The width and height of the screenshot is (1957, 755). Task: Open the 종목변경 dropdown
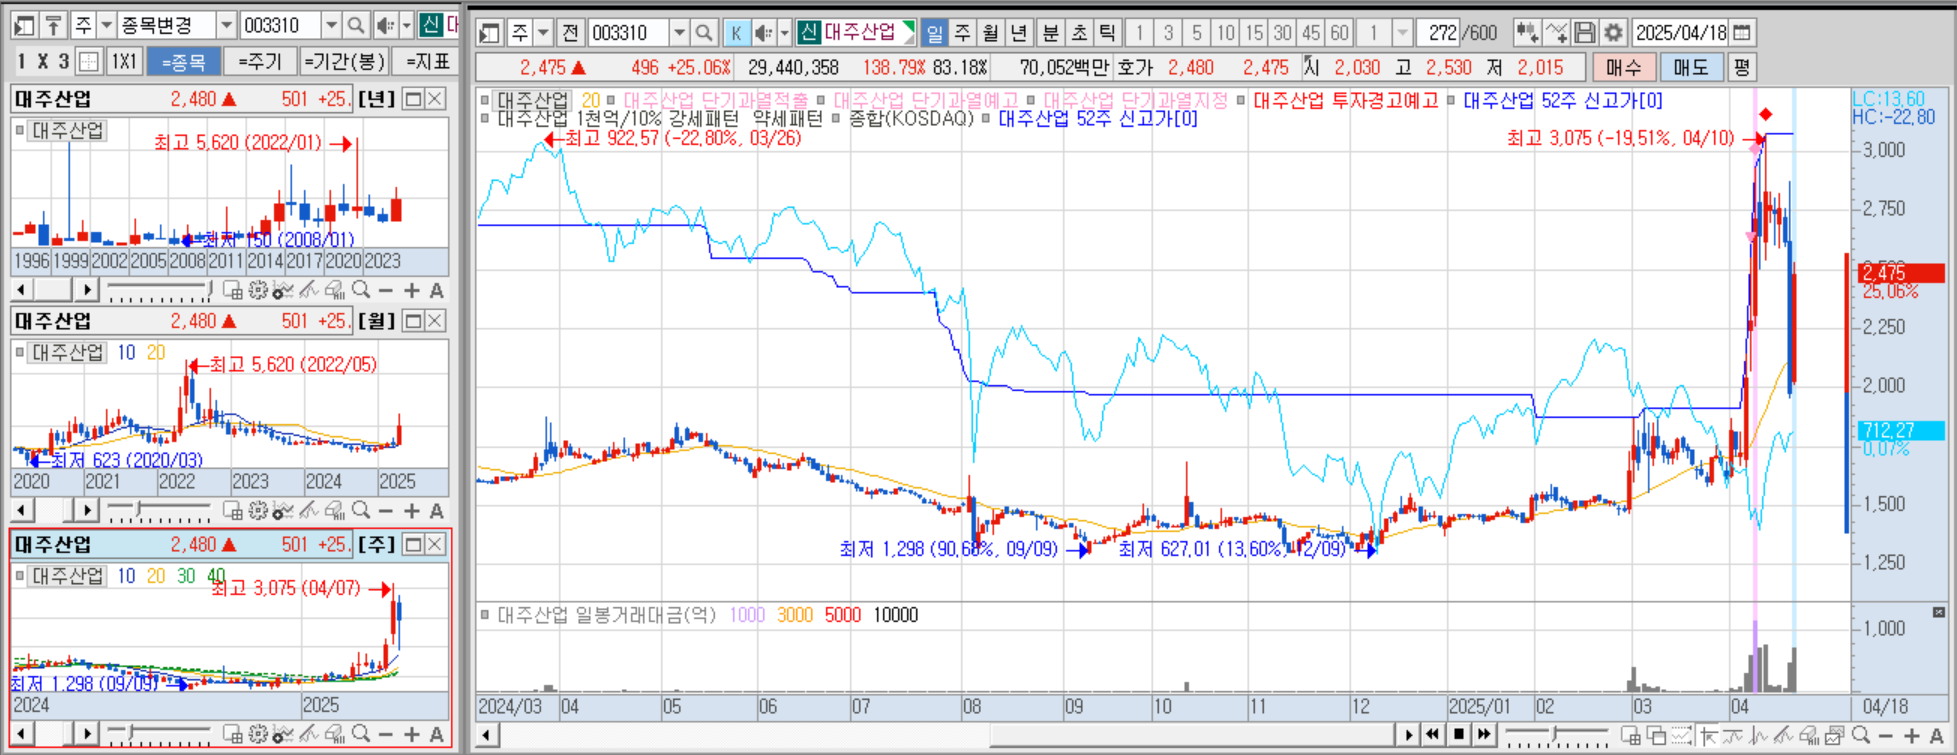[x=227, y=25]
